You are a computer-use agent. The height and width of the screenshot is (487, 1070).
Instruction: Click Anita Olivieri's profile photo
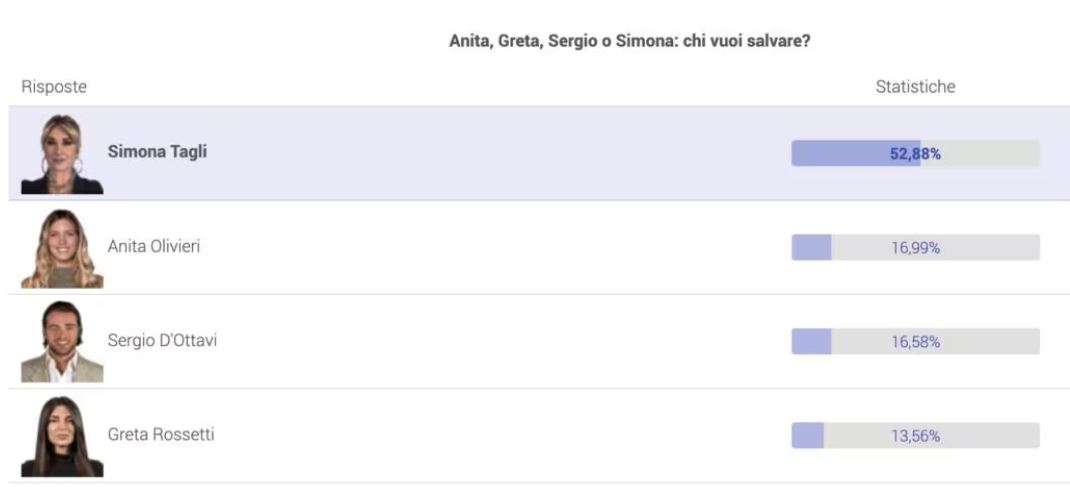pyautogui.click(x=62, y=248)
